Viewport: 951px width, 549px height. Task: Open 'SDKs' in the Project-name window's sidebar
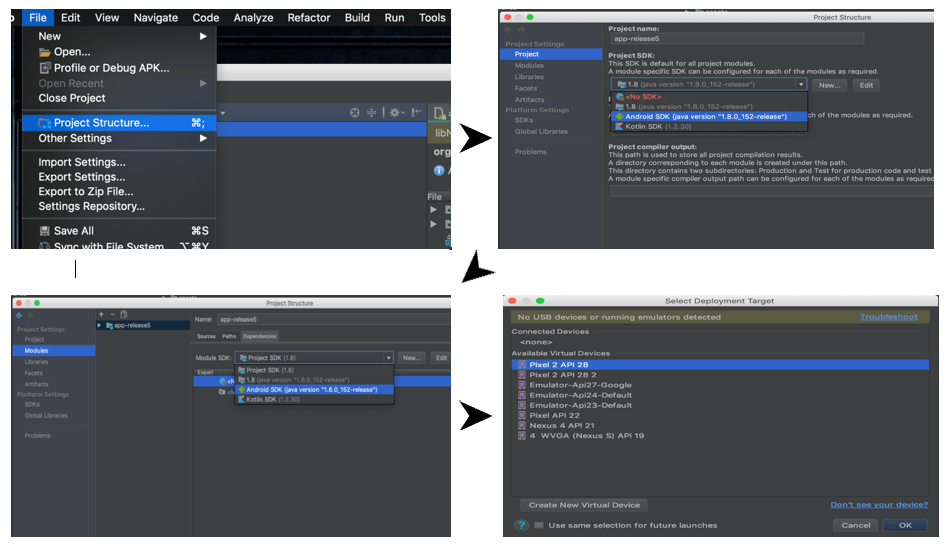click(524, 120)
